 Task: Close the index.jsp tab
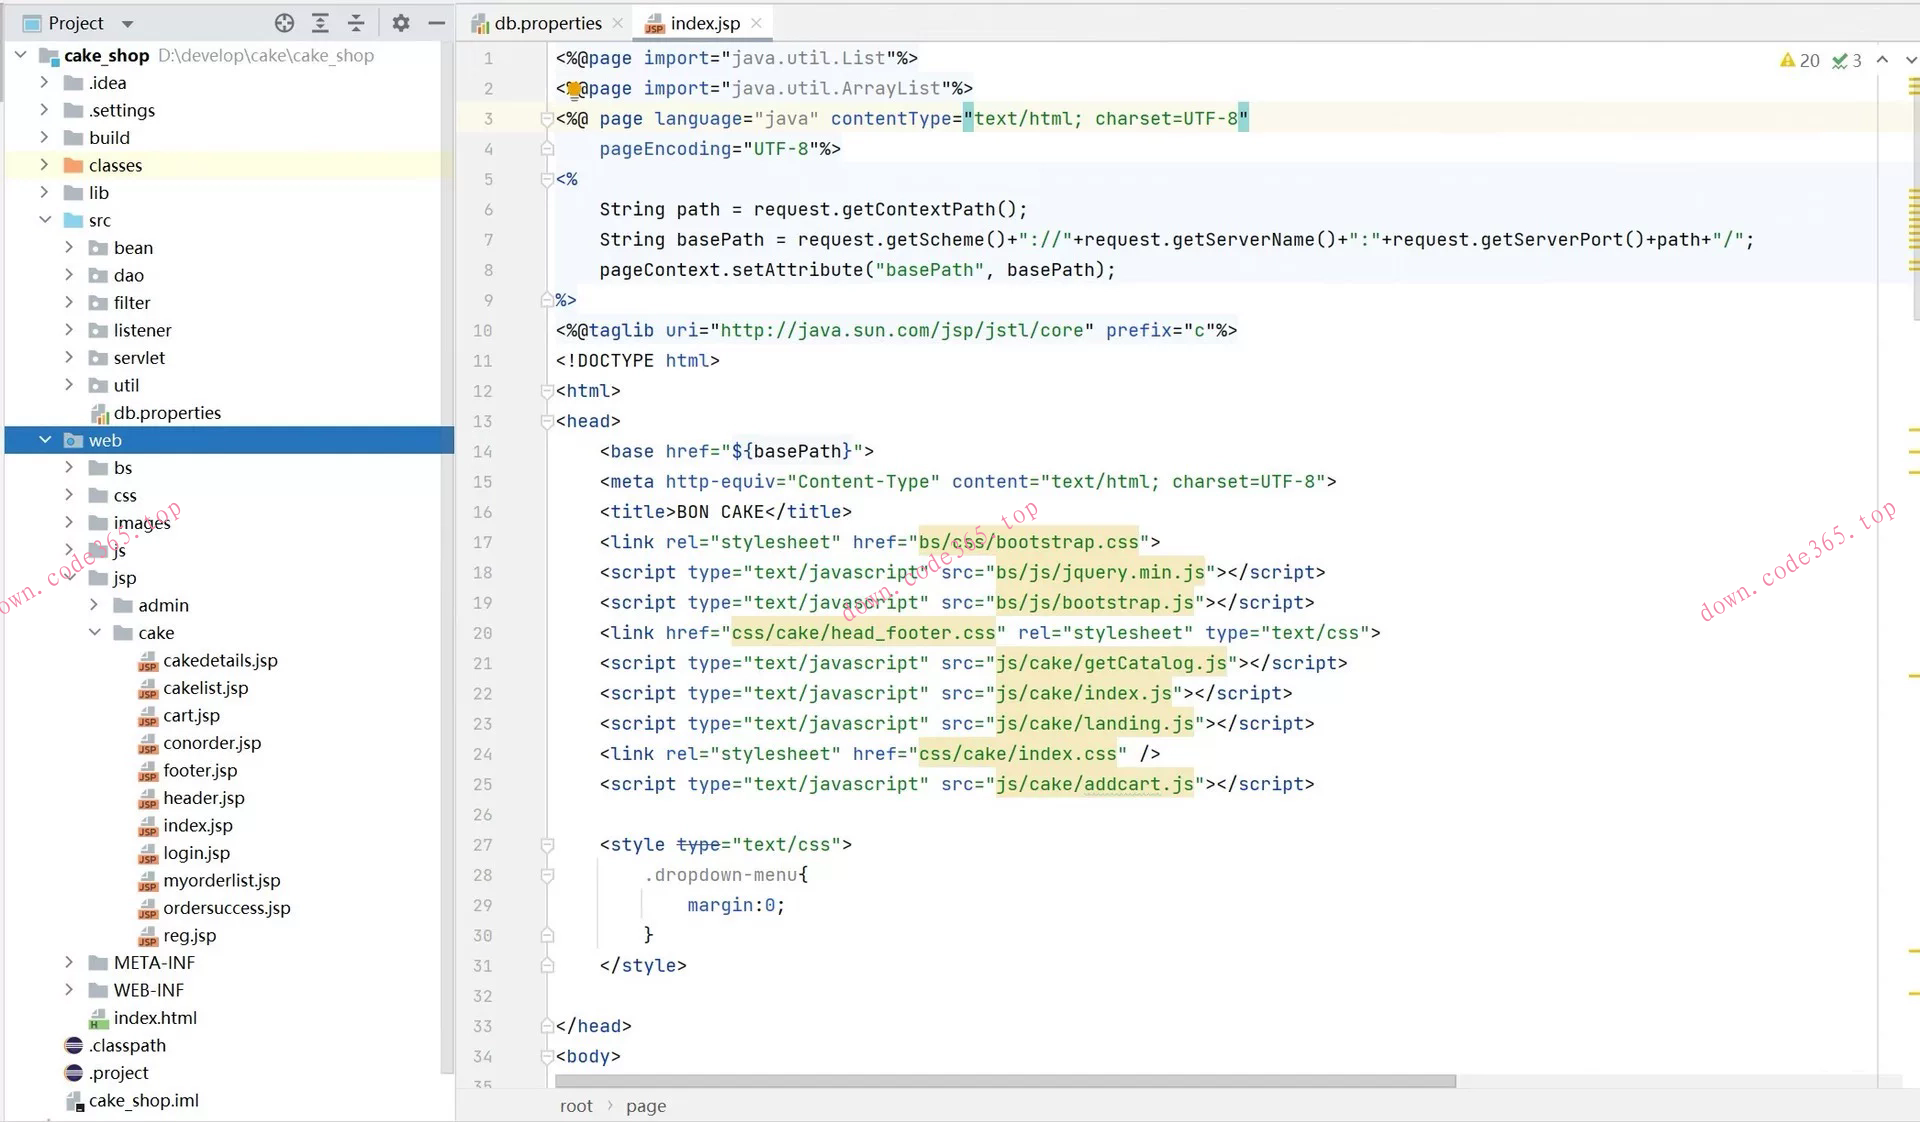coord(756,23)
